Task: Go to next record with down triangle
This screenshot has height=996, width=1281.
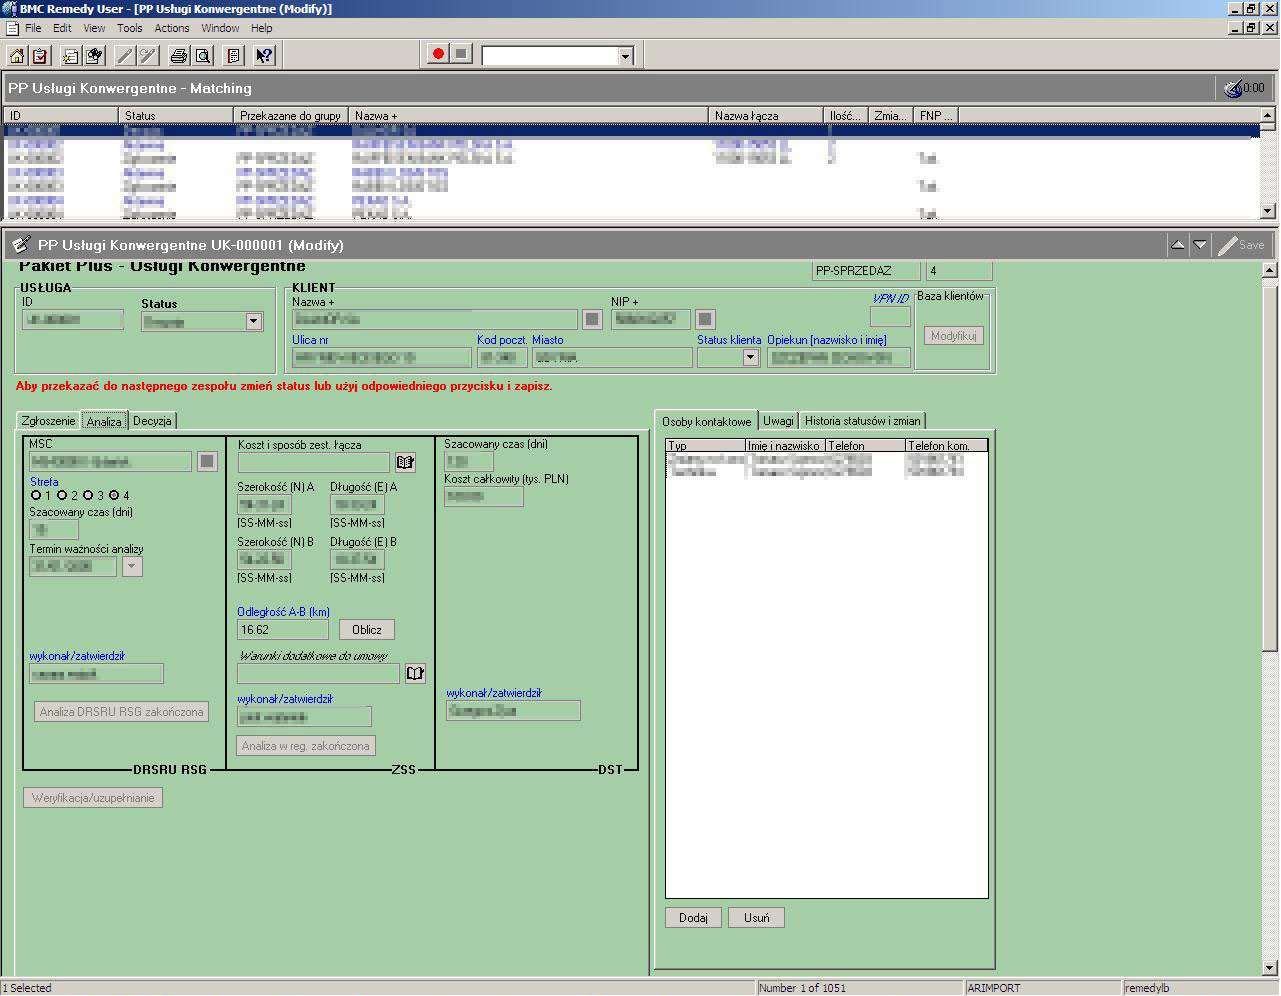Action: coord(1200,245)
